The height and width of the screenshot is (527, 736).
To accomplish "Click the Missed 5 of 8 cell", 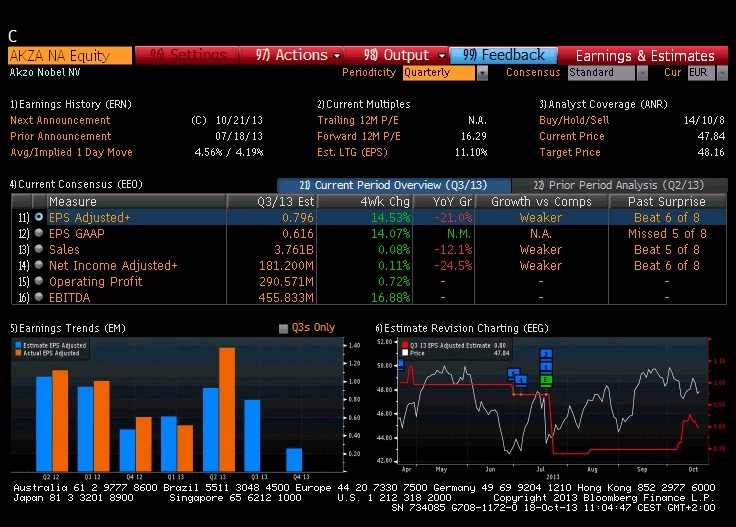I will [x=667, y=234].
